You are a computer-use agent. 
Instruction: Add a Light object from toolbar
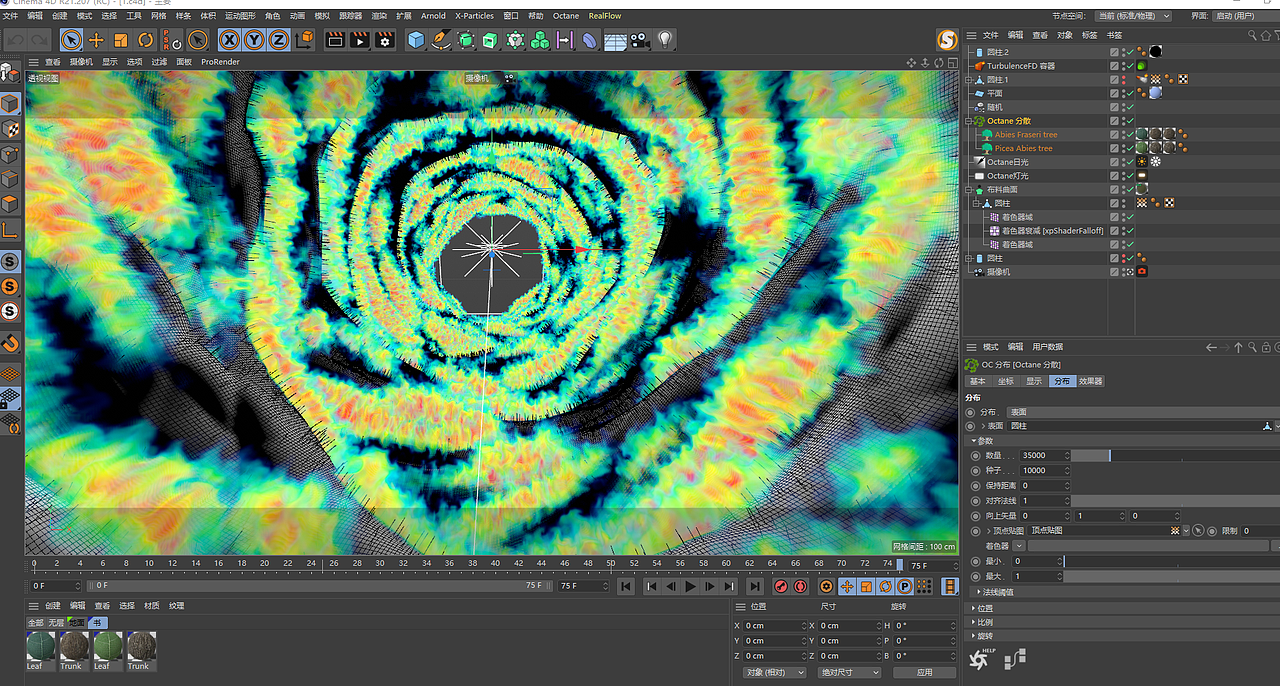coord(665,40)
